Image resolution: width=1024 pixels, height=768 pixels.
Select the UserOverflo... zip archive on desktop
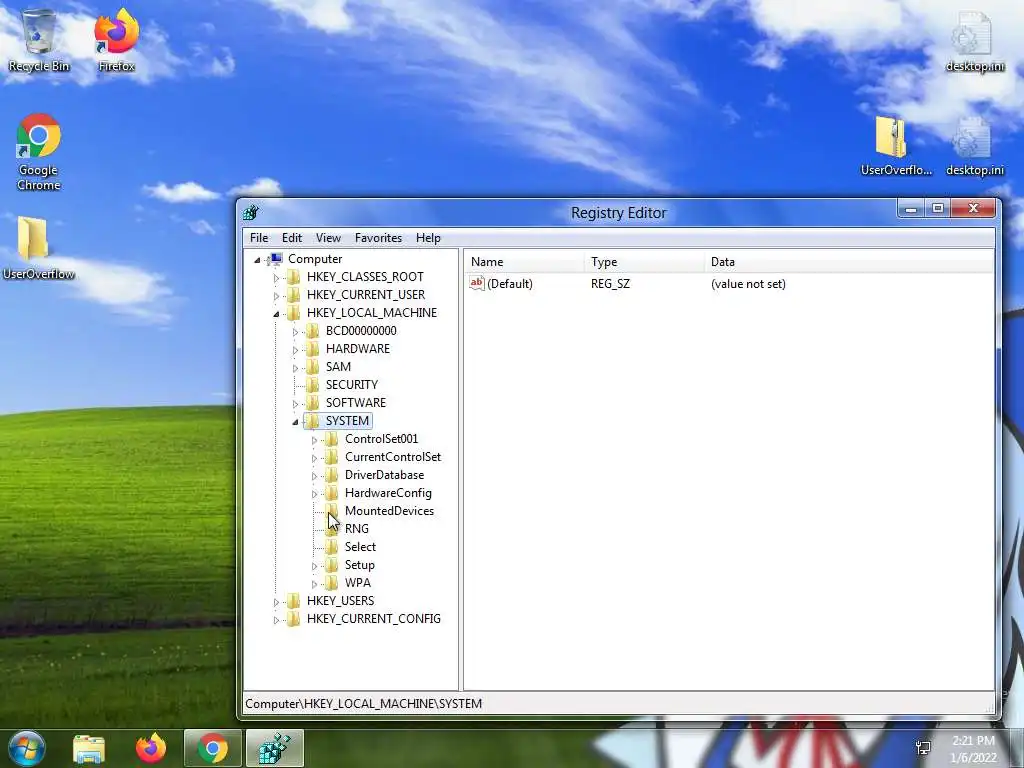(896, 146)
